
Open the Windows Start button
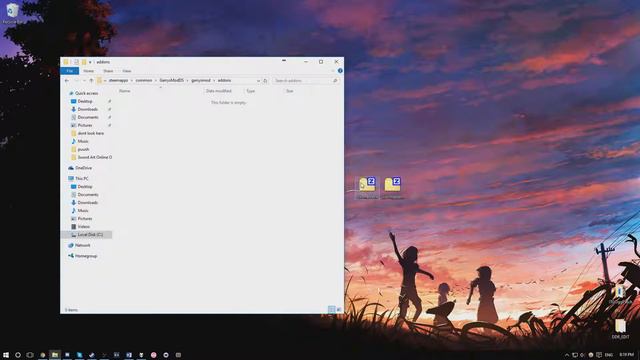(6, 355)
